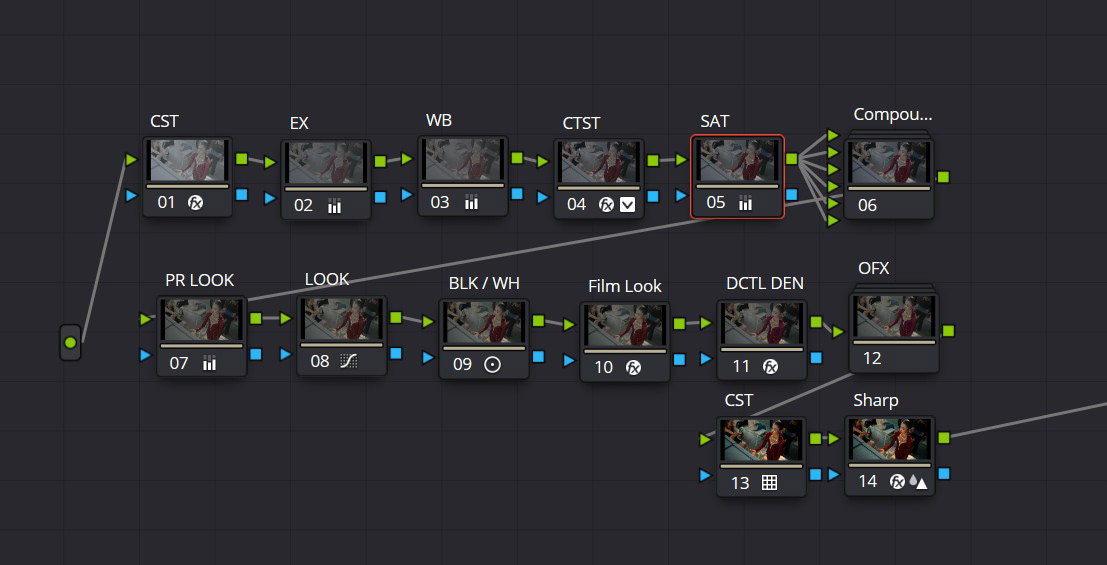Screen dimensions: 1107x565
Task: Click the color bars icon on node 02
Action: click(335, 206)
